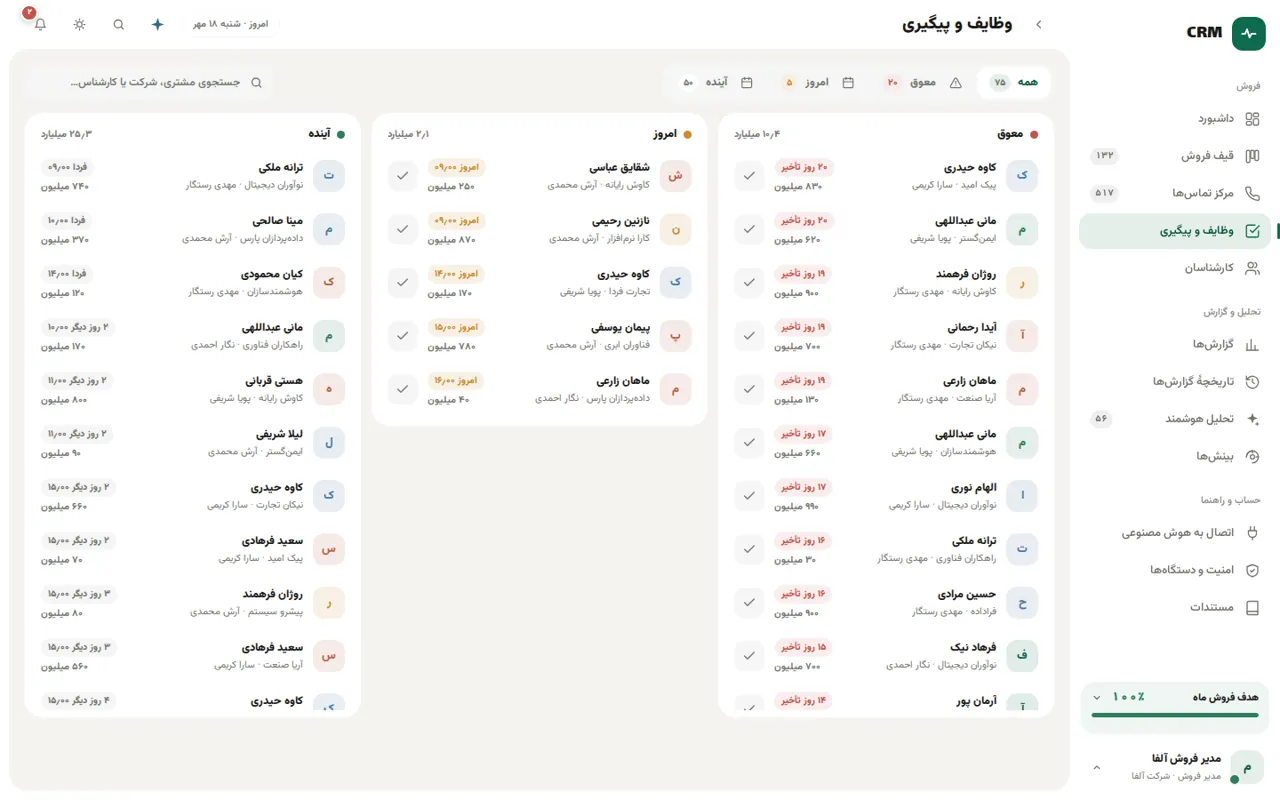The height and width of the screenshot is (800, 1280).
Task: Open ماهان زارعی task in امروز column
Action: (540, 389)
